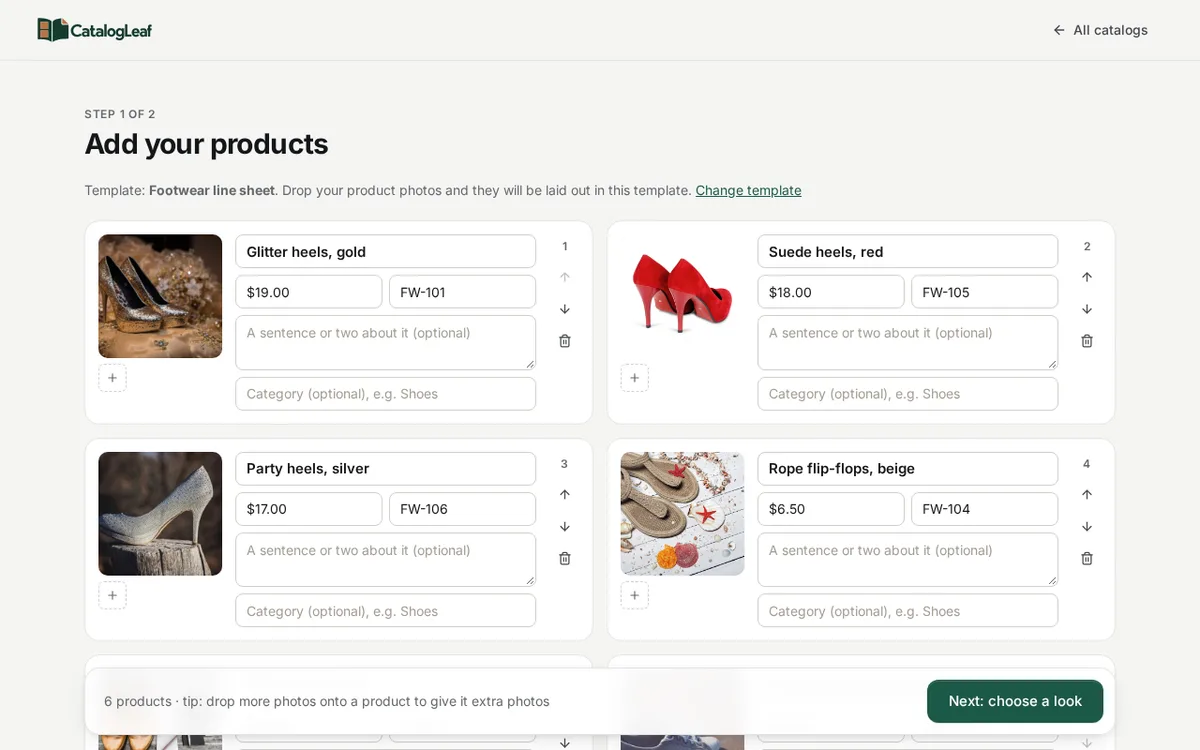1200x750 pixels.
Task: Select the gold glitter heels photo
Action: tap(160, 296)
